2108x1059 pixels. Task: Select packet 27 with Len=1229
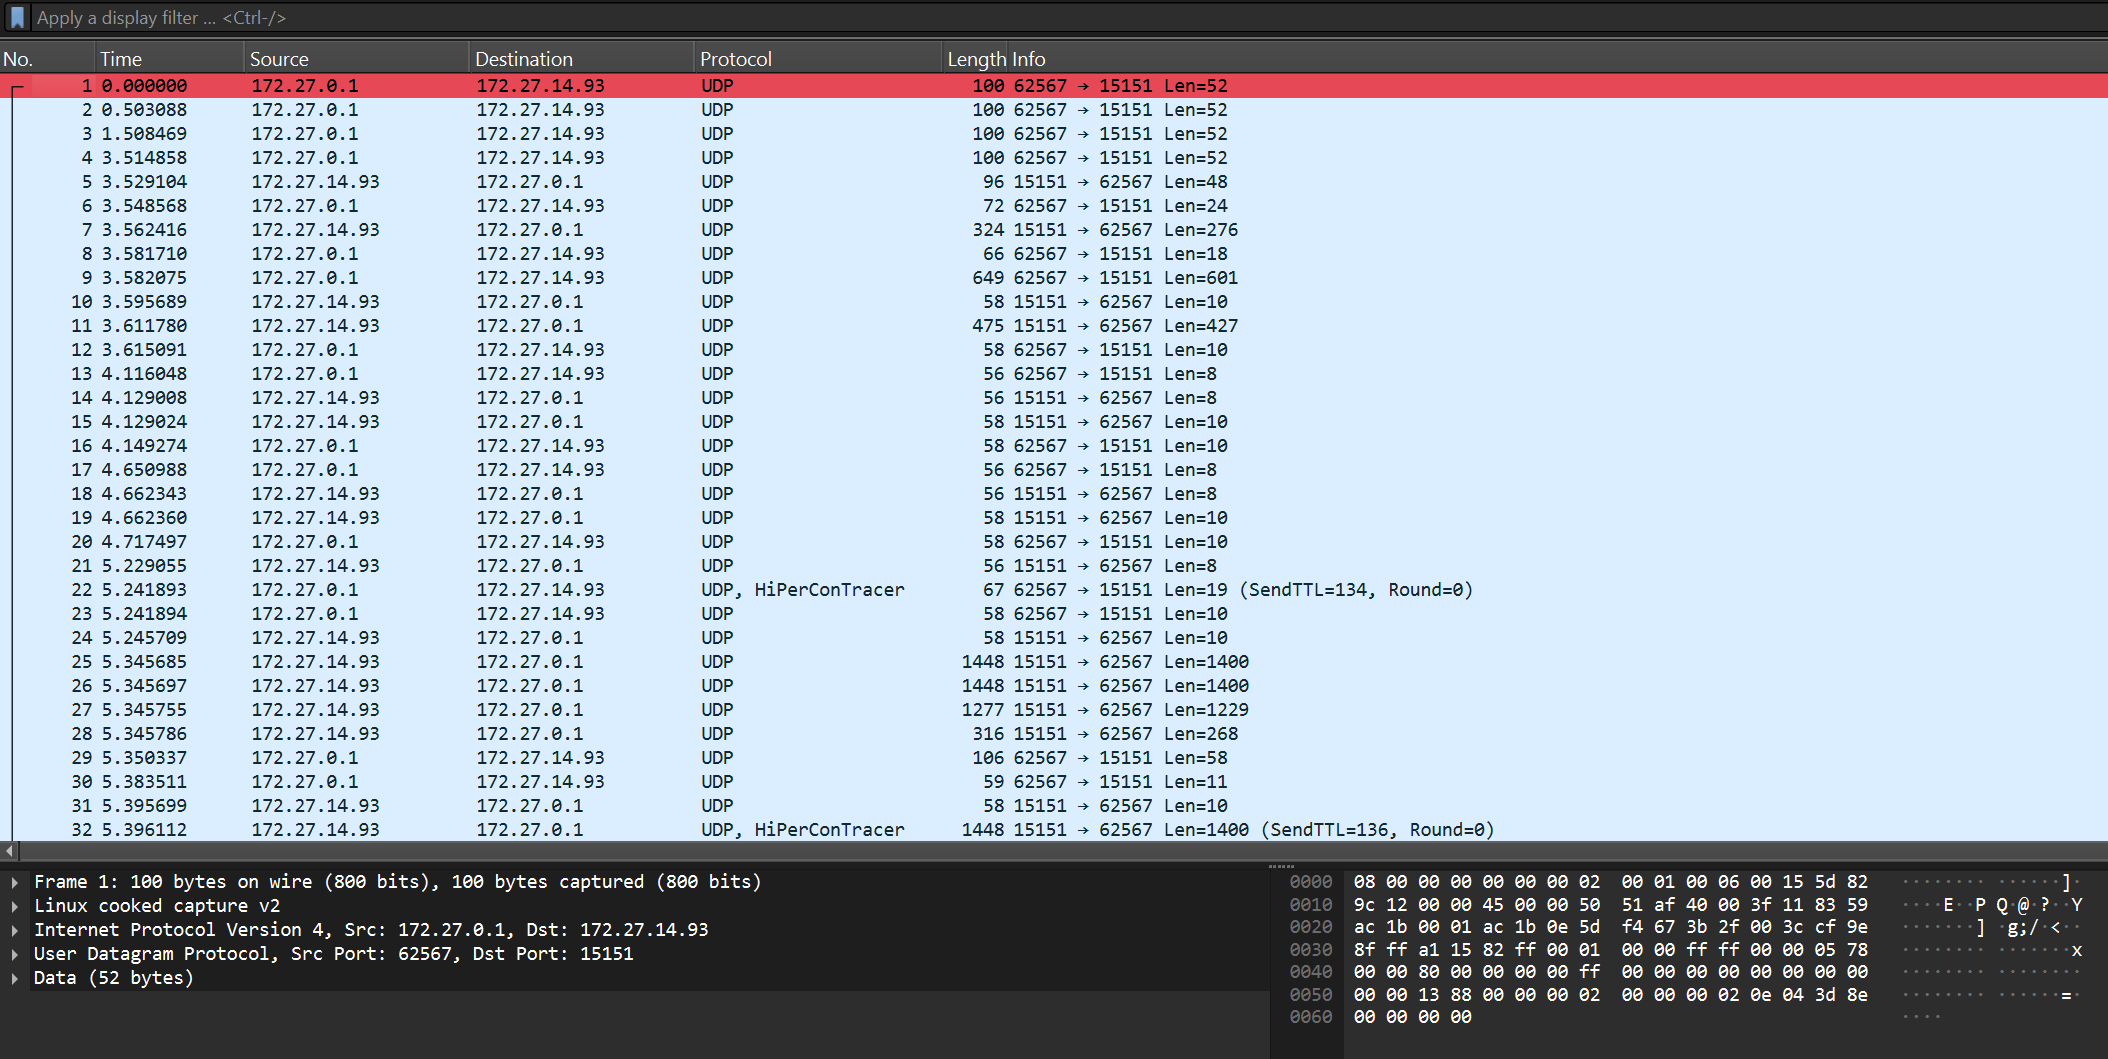[x=1054, y=710]
